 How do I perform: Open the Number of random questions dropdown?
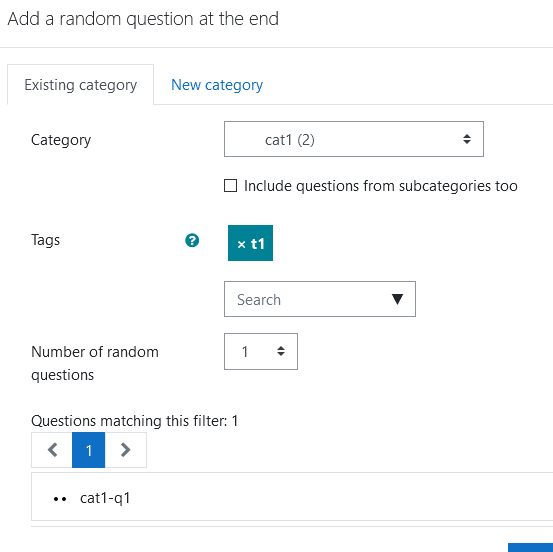tap(261, 351)
